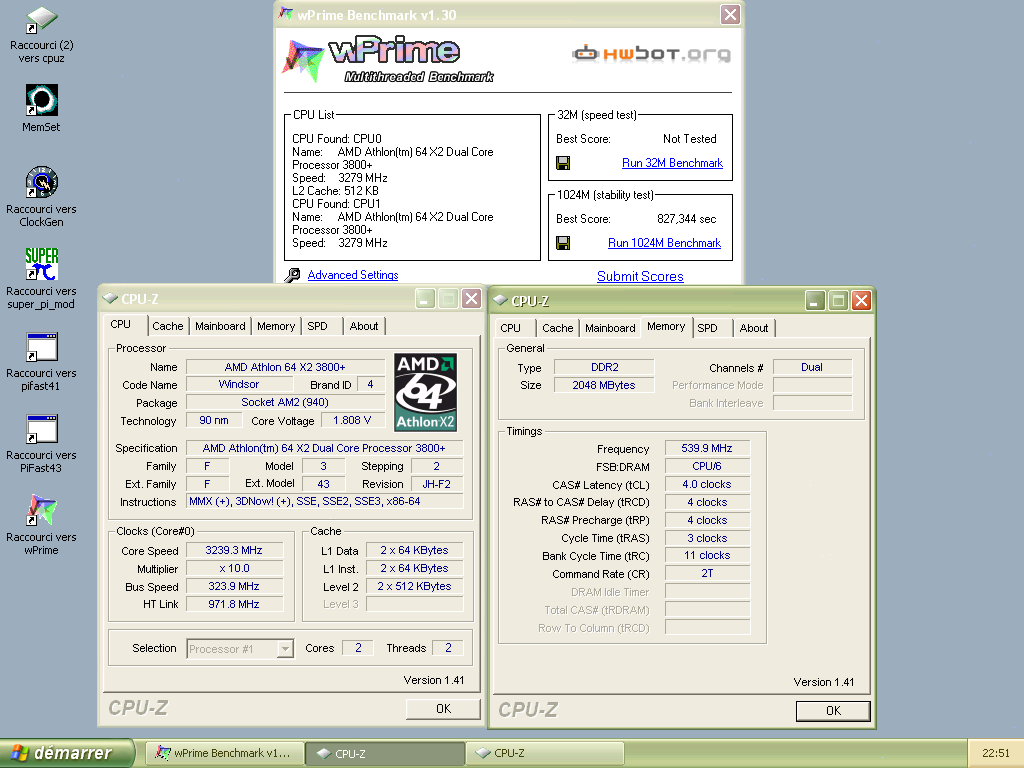
Task: Click OK in the CPU-Z window showing the Memory tab
Action: (833, 711)
